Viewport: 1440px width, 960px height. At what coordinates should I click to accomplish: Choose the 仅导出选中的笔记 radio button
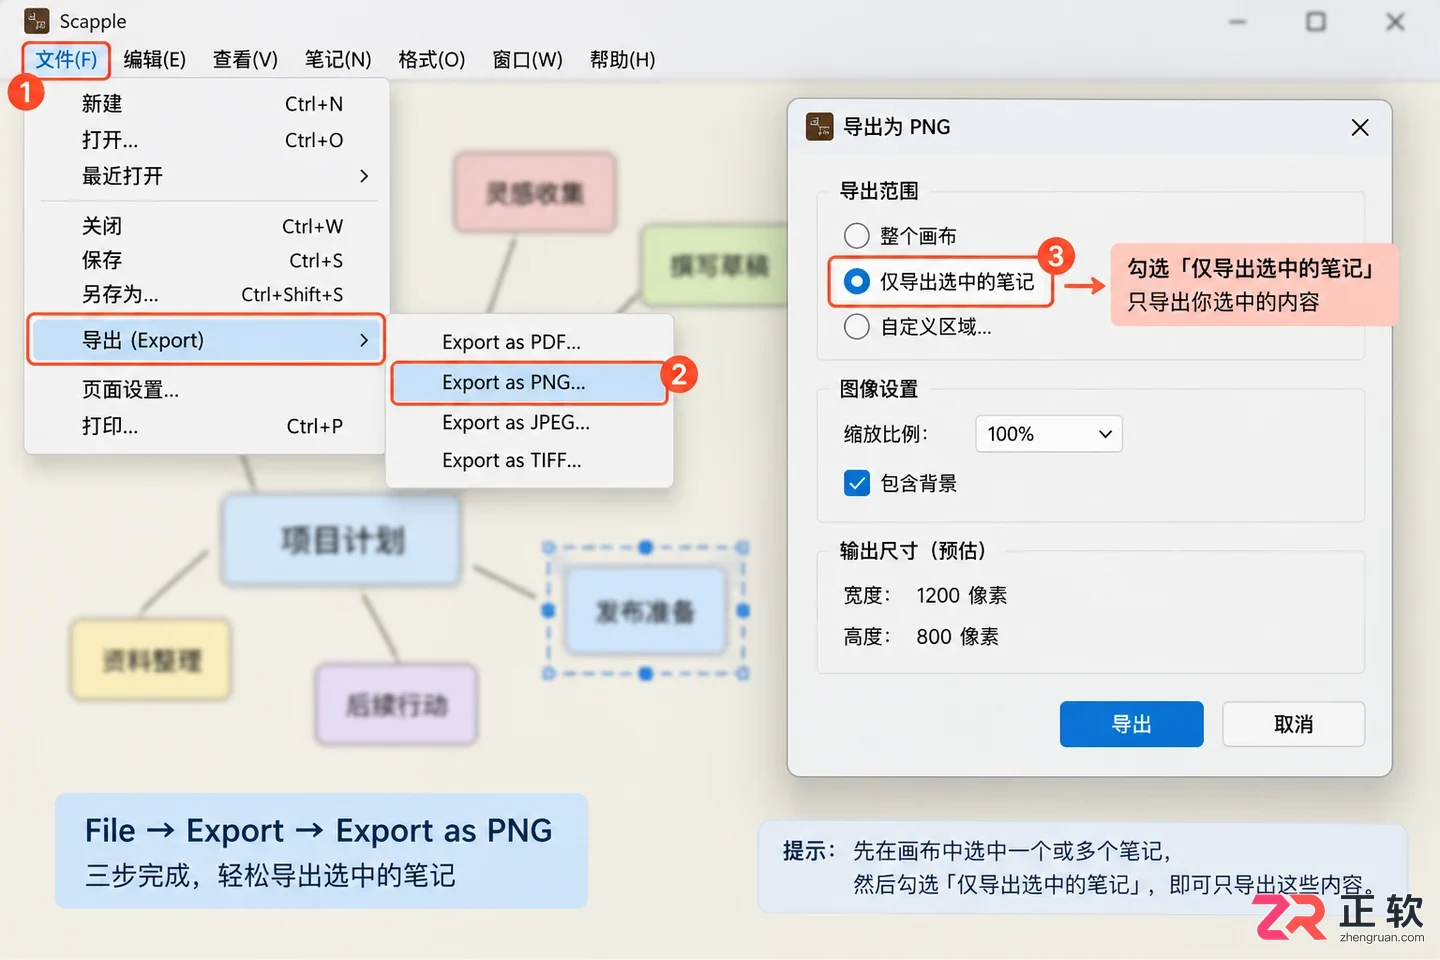pyautogui.click(x=857, y=282)
